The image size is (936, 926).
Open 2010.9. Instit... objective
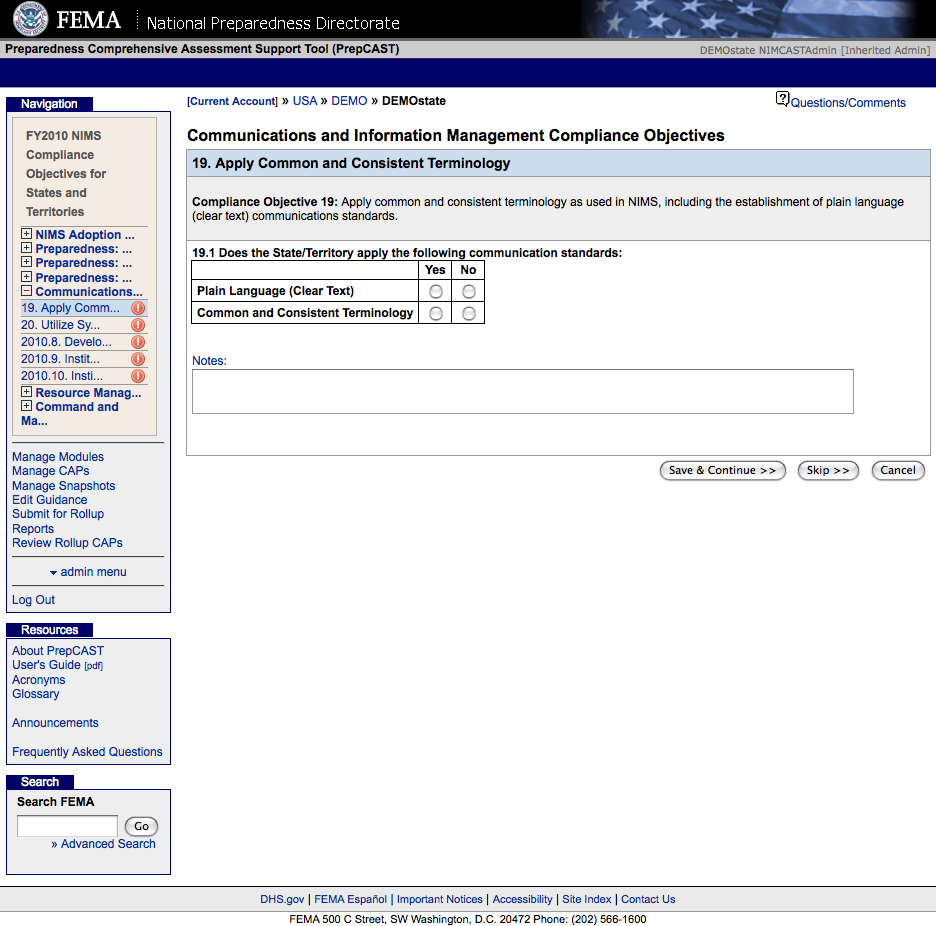[60, 359]
